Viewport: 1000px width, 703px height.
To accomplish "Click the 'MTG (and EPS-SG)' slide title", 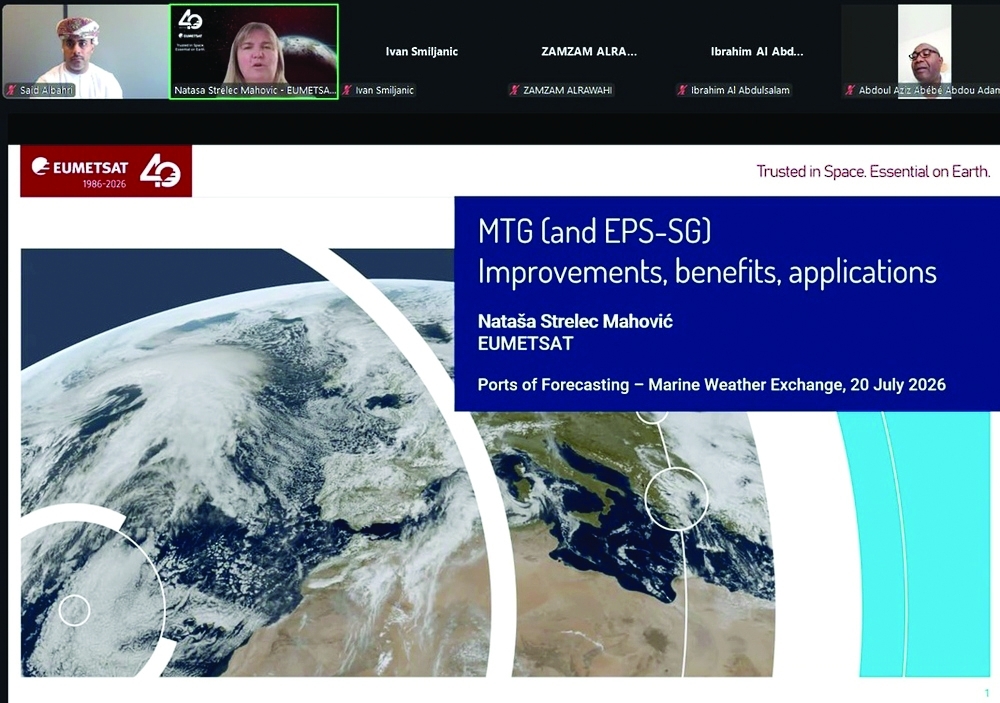I will [594, 231].
